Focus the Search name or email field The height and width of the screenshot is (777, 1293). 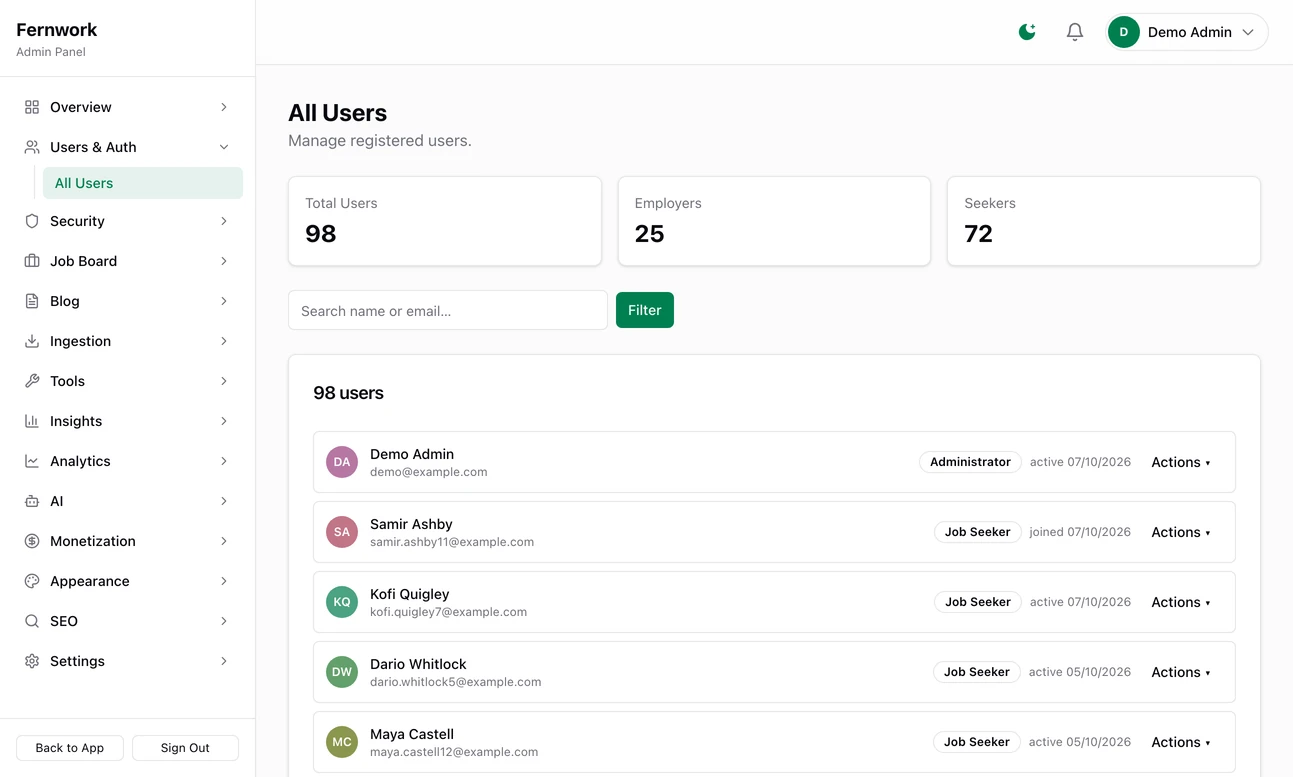click(x=448, y=310)
